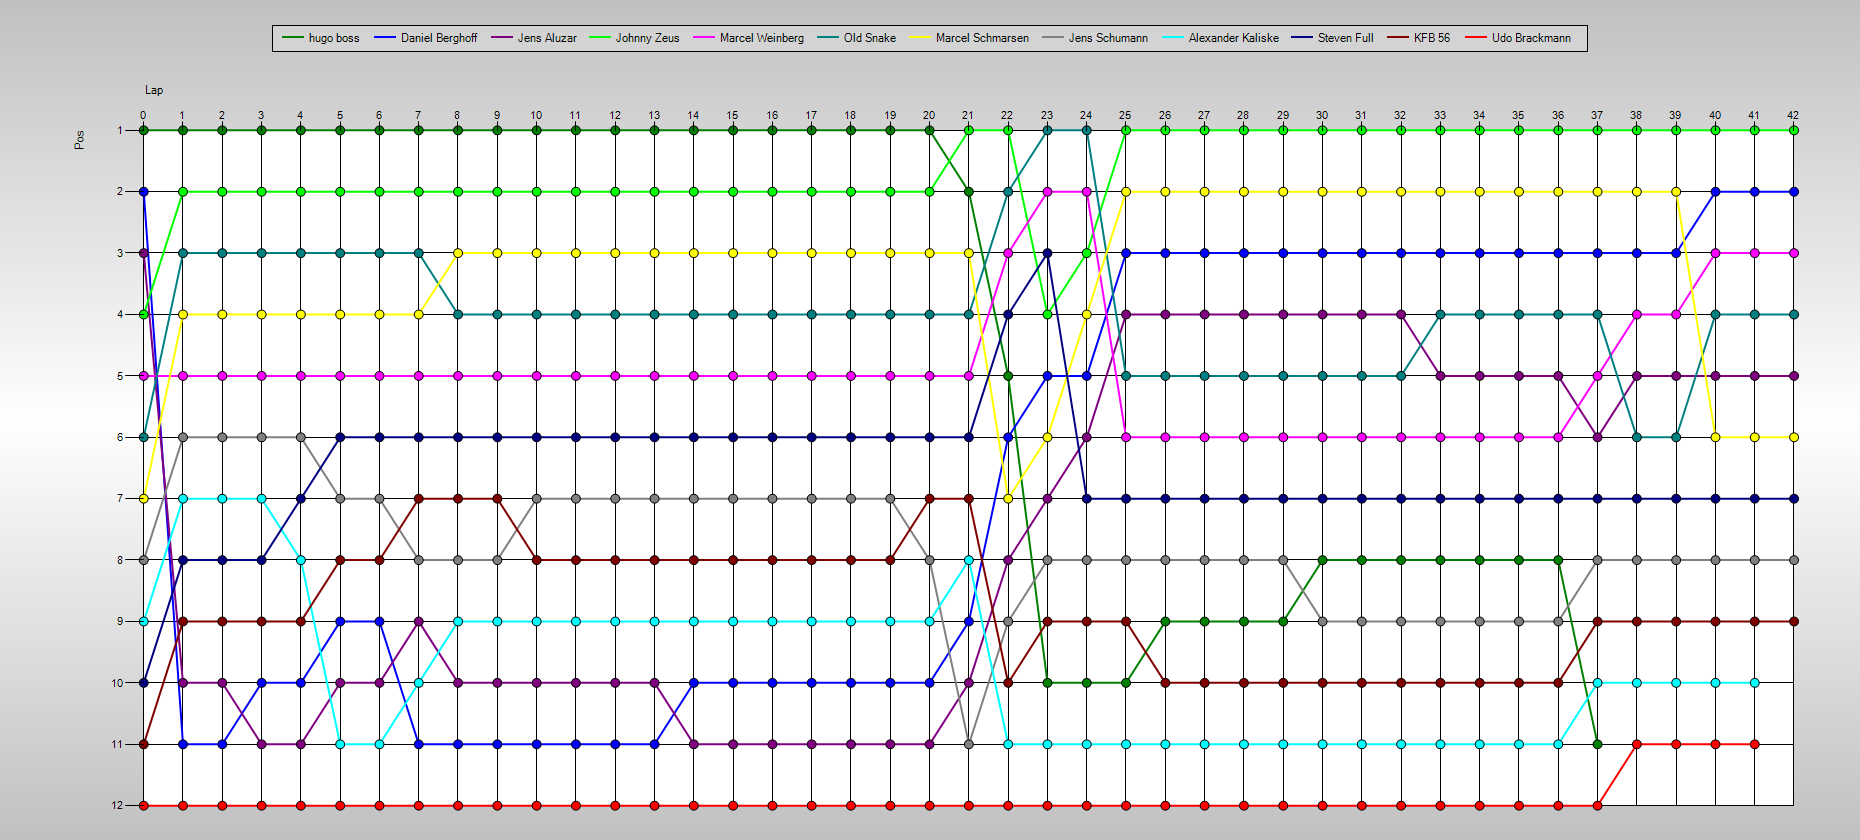This screenshot has height=840, width=1860.
Task: Click the Lap axis title
Action: click(x=154, y=90)
